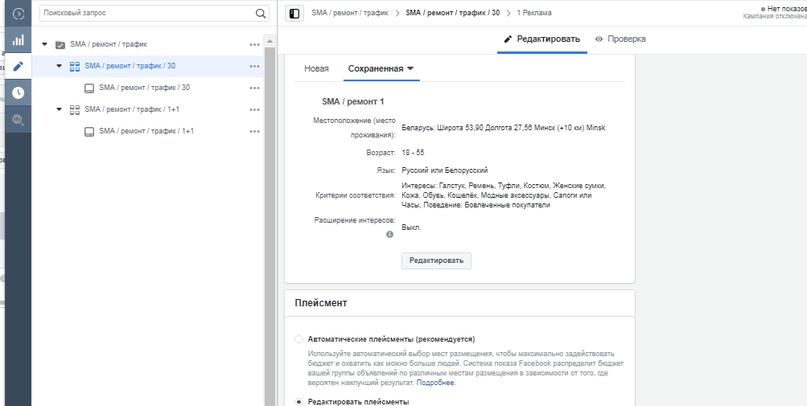Click the Плейсмент section heading

coord(321,303)
